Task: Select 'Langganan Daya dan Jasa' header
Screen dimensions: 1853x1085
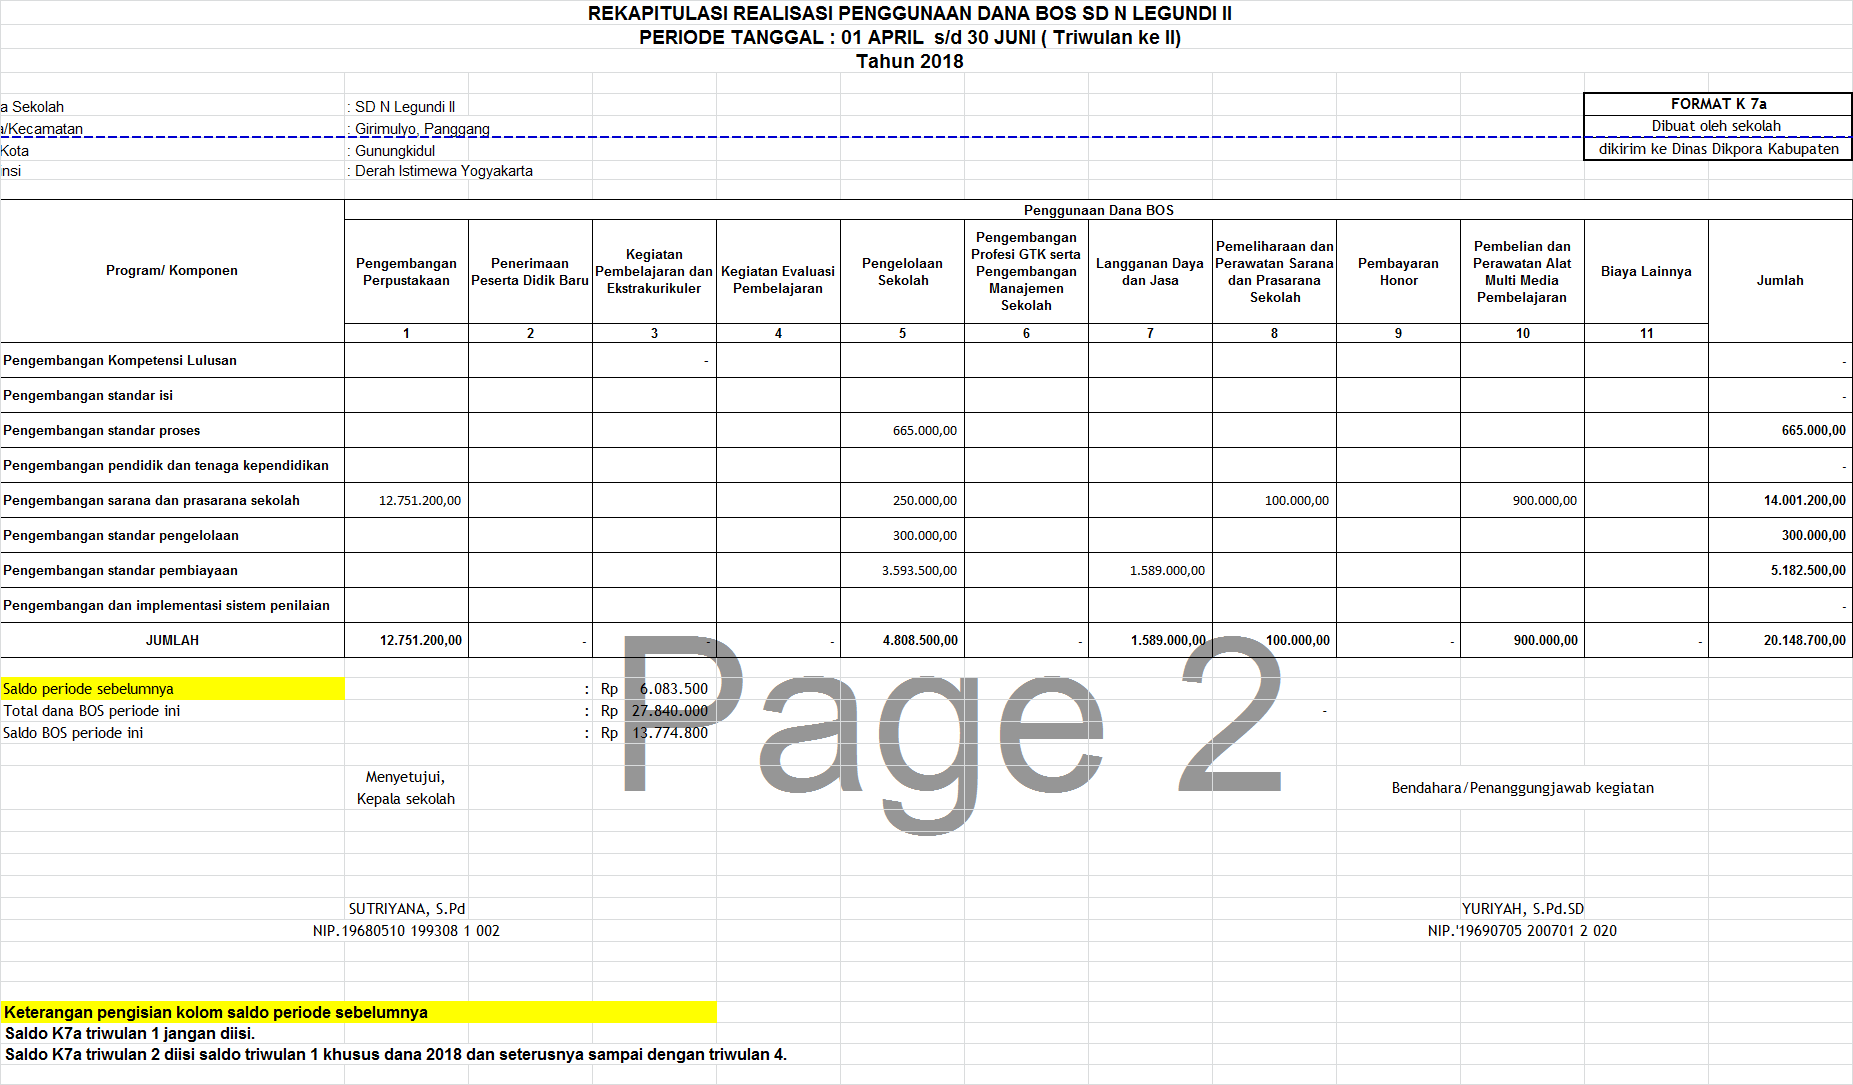Action: [x=1150, y=272]
